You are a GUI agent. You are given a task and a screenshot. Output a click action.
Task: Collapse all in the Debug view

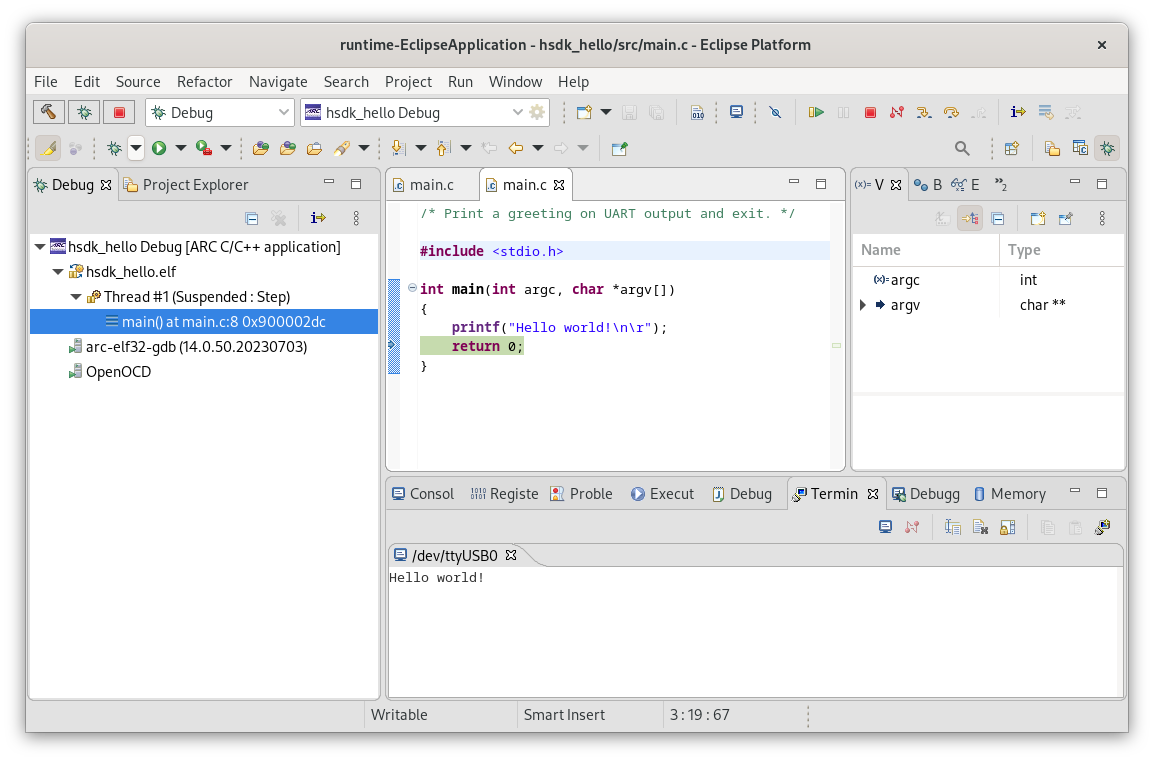tap(251, 217)
